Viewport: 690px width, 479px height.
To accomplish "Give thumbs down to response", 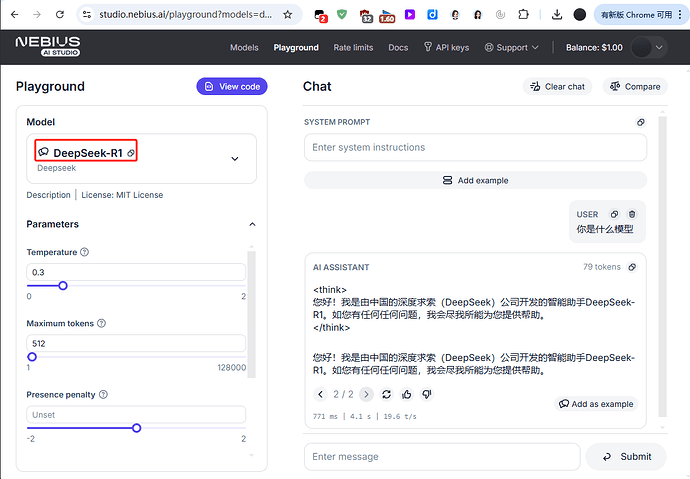I will [x=426, y=394].
